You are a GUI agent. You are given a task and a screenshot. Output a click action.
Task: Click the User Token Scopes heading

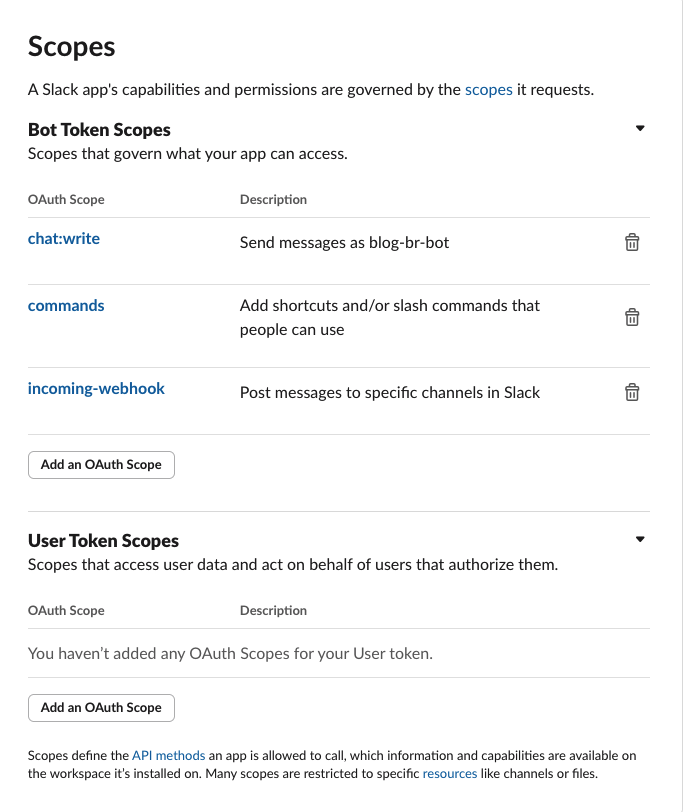[103, 541]
